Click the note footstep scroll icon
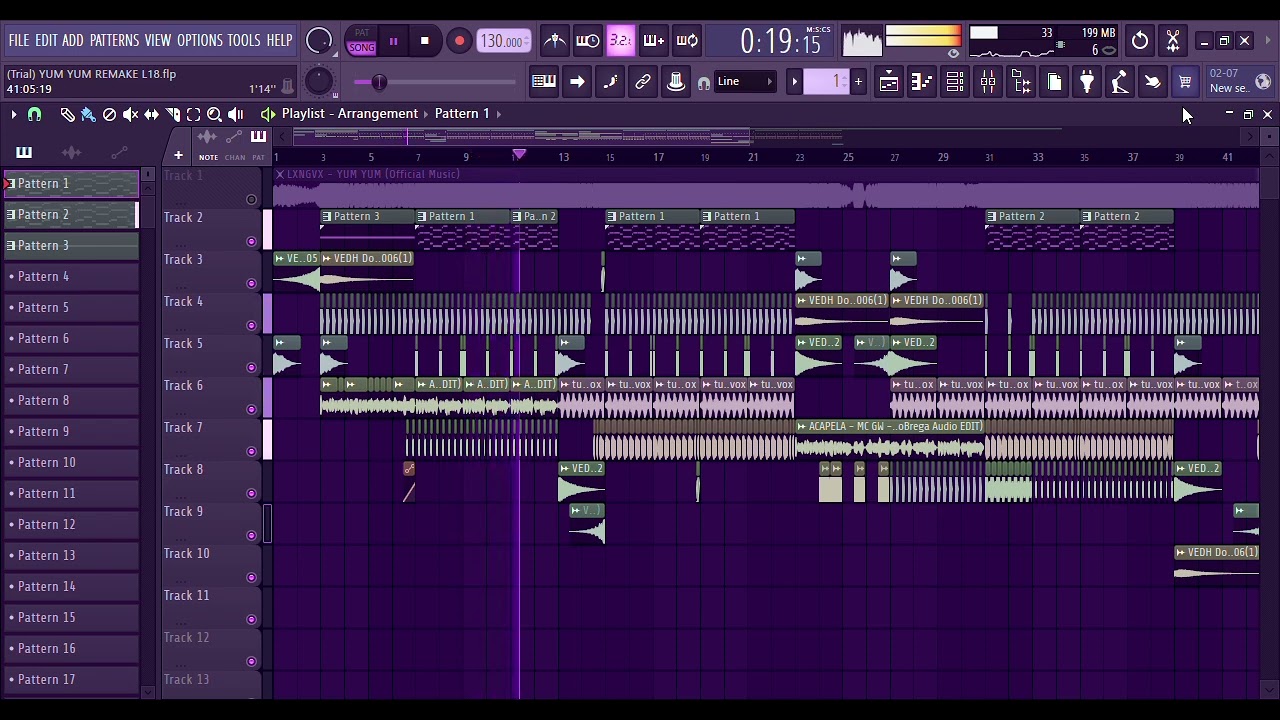The height and width of the screenshot is (720, 1280). click(610, 82)
